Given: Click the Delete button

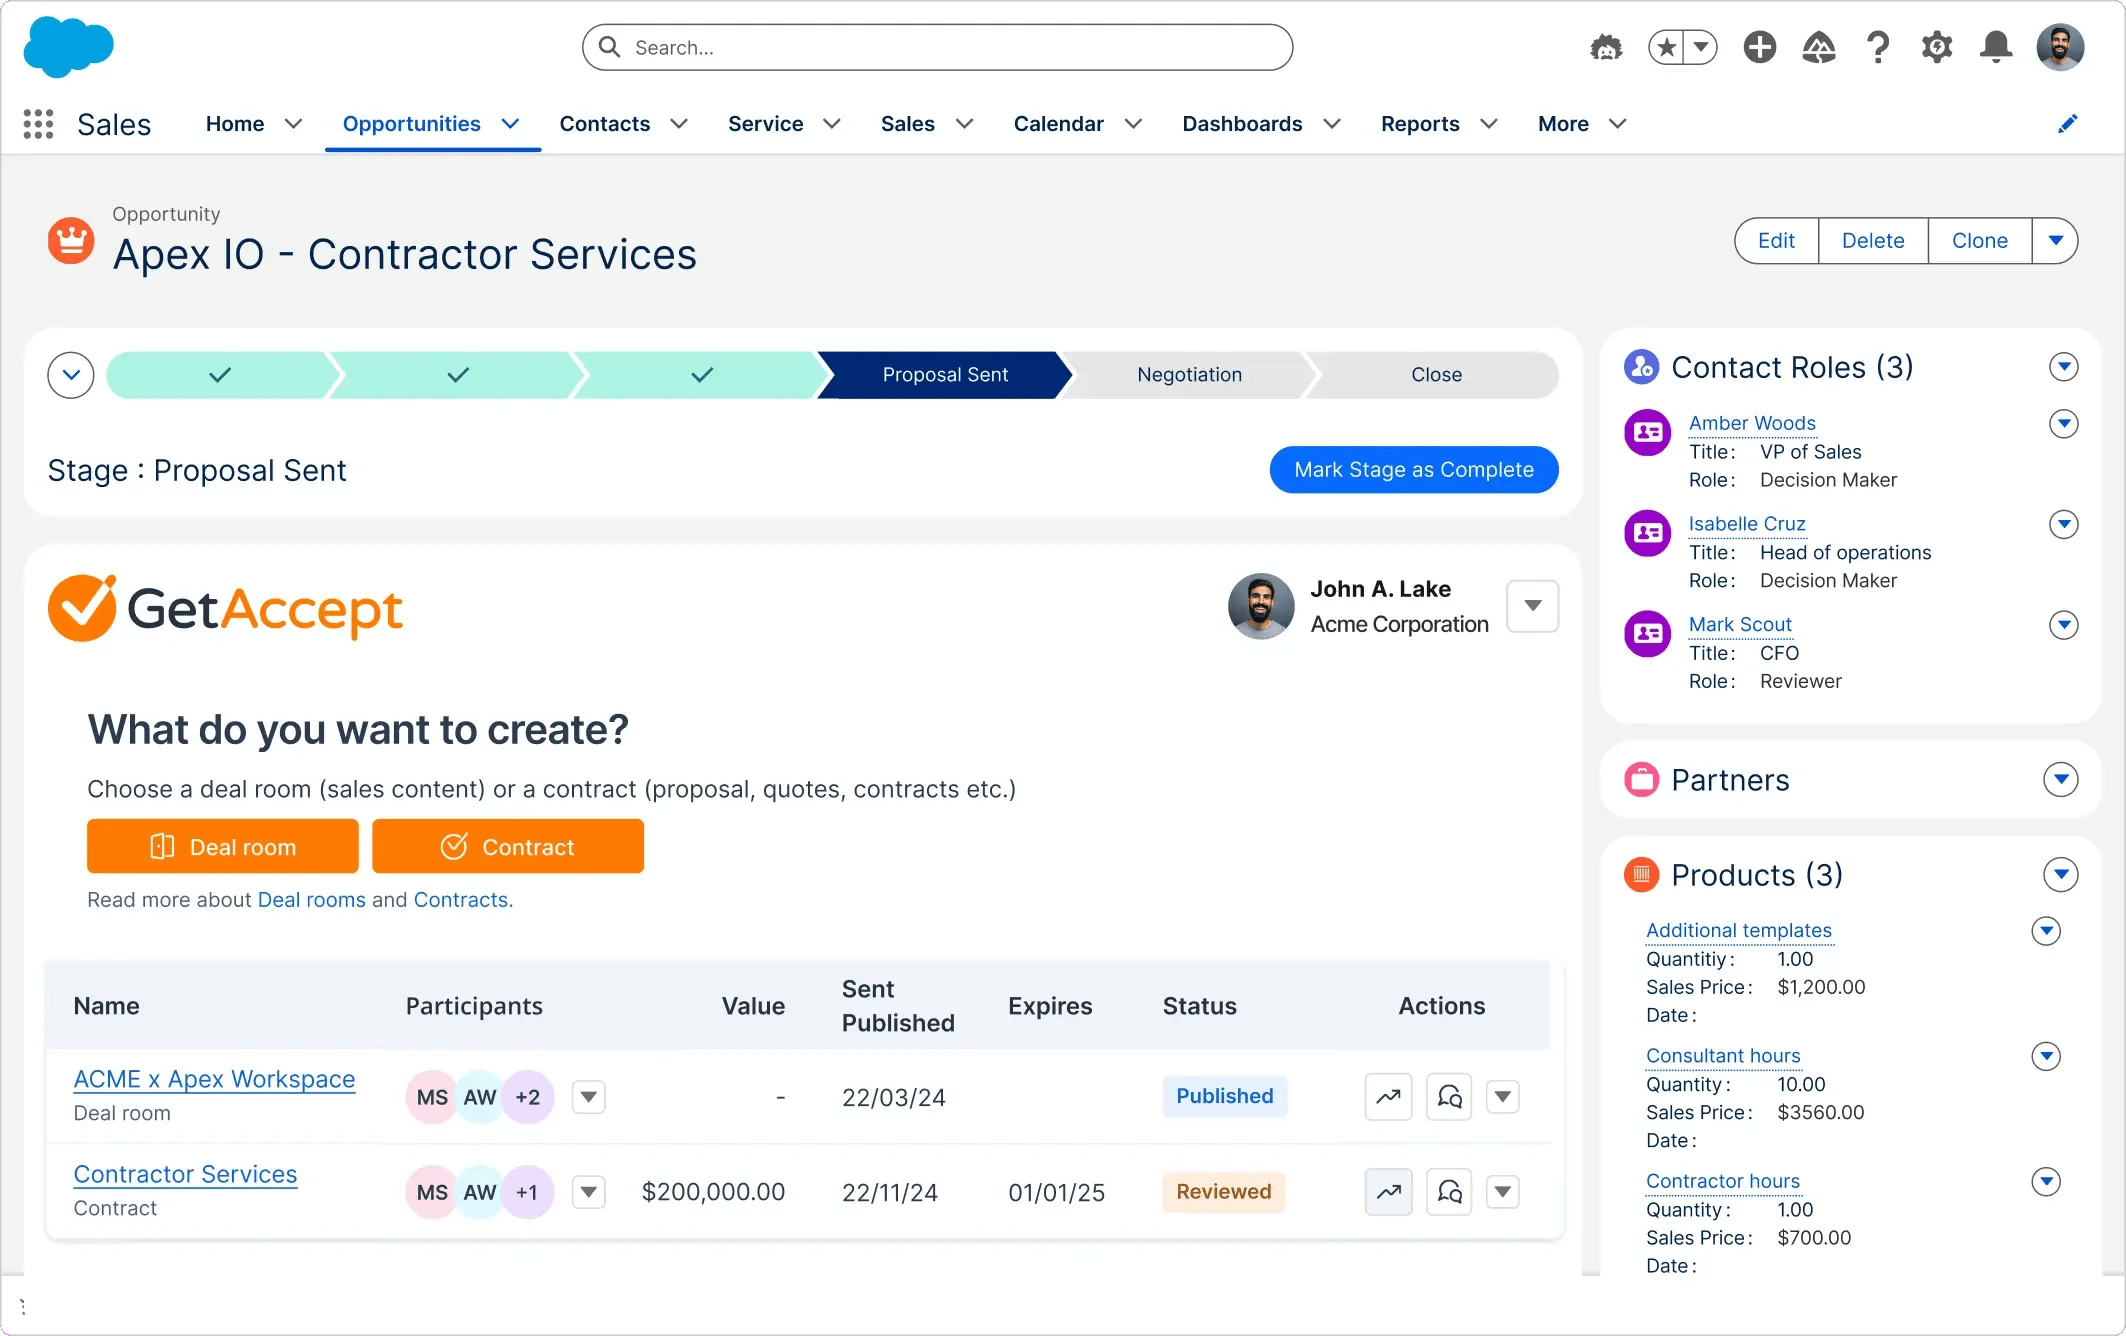Looking at the screenshot, I should coord(1873,241).
